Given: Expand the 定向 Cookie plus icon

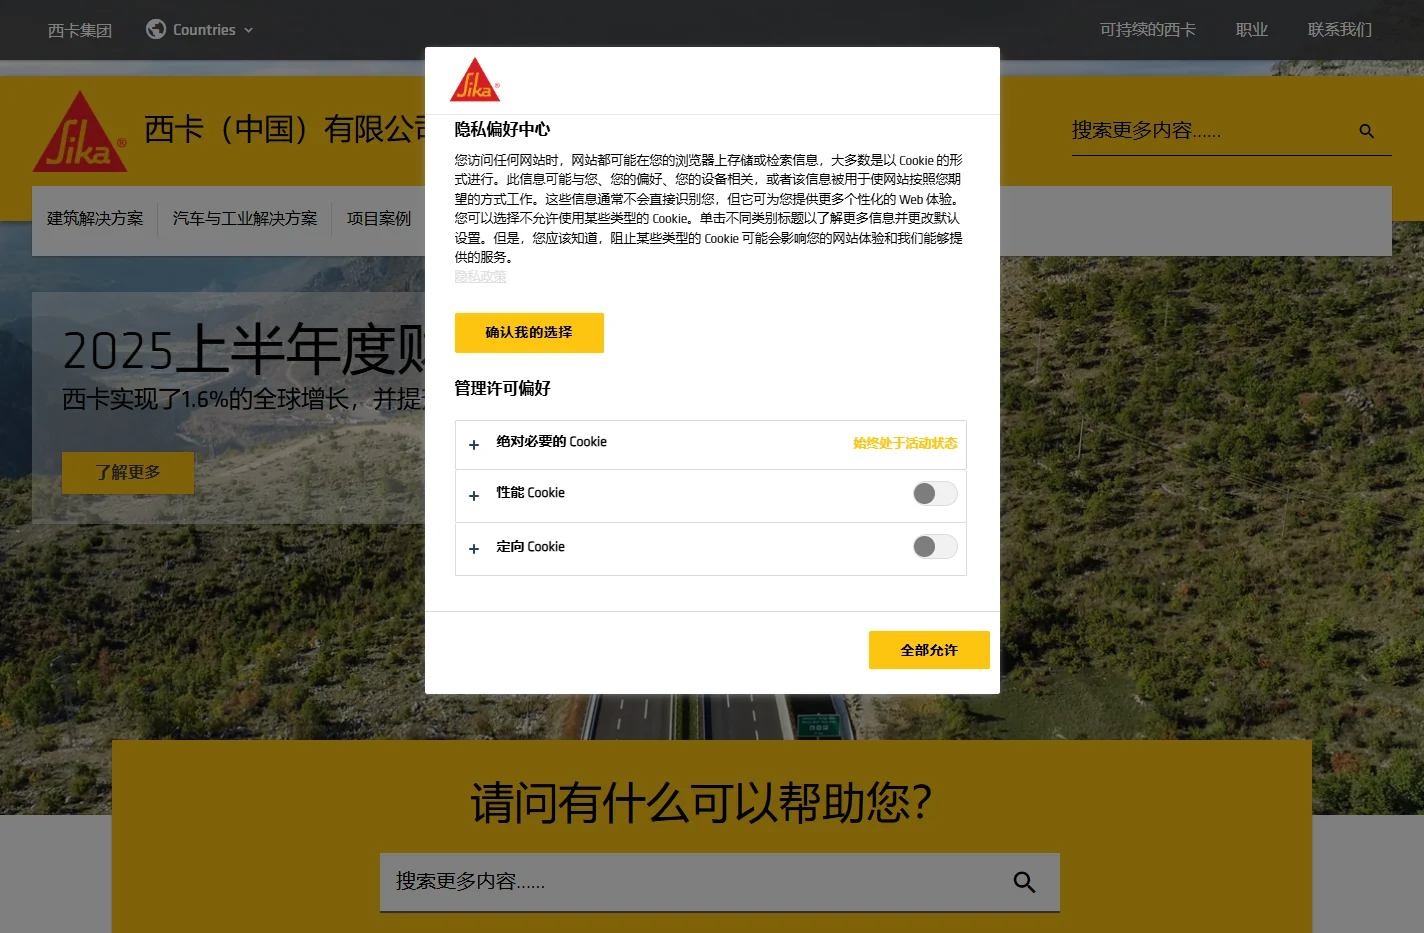Looking at the screenshot, I should [x=474, y=549].
